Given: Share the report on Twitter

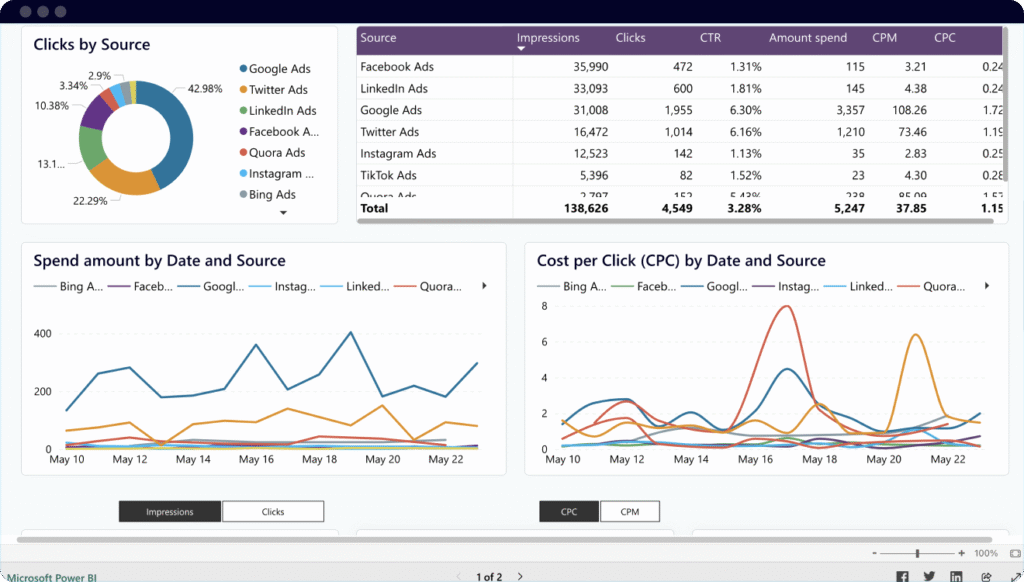Looking at the screenshot, I should 929,576.
